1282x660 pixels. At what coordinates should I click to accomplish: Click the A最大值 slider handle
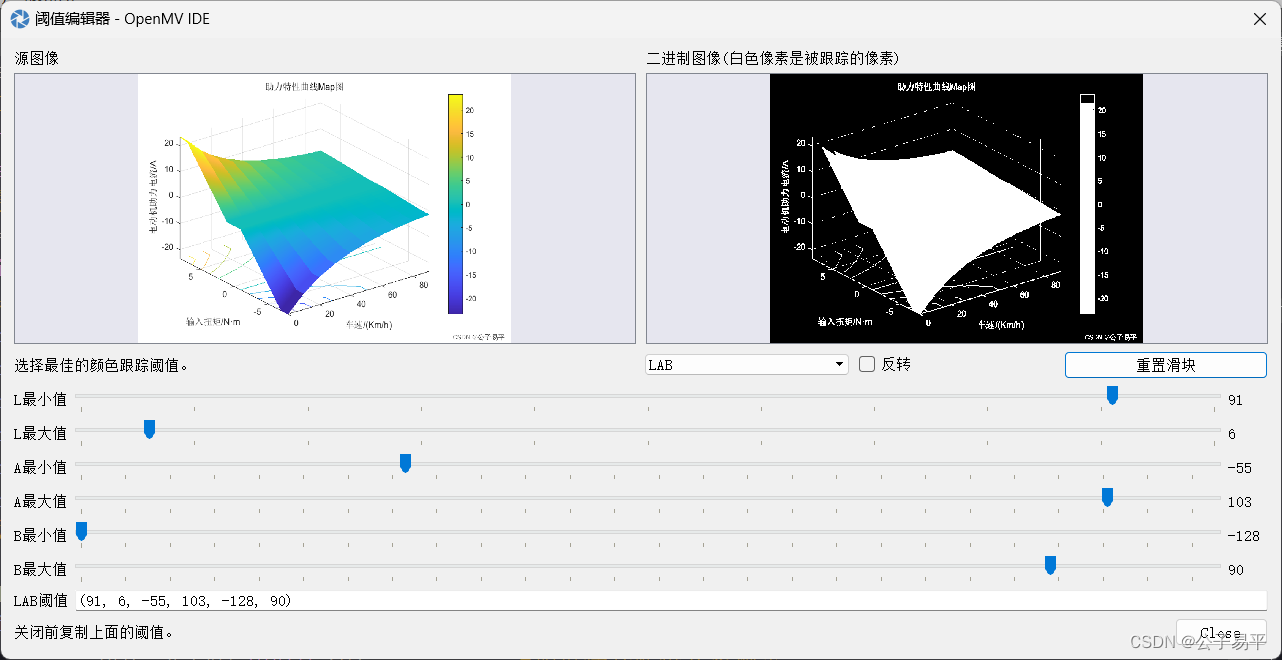(x=1107, y=497)
